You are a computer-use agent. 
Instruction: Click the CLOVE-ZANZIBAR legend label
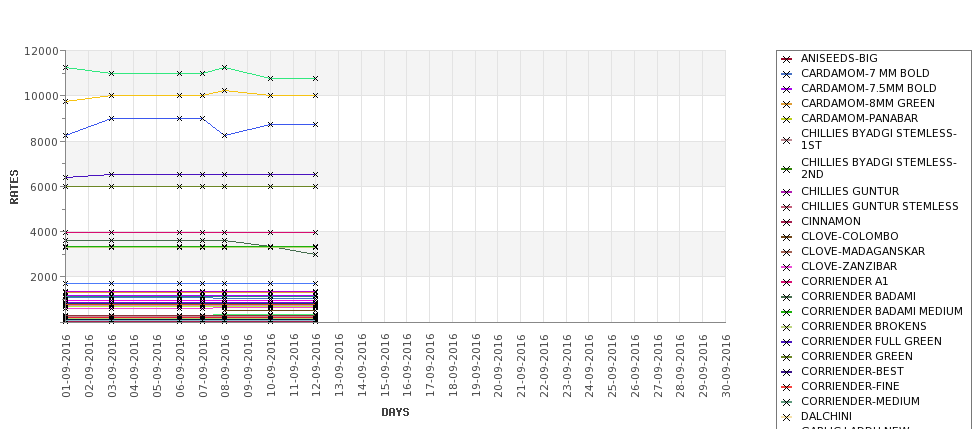pos(849,266)
